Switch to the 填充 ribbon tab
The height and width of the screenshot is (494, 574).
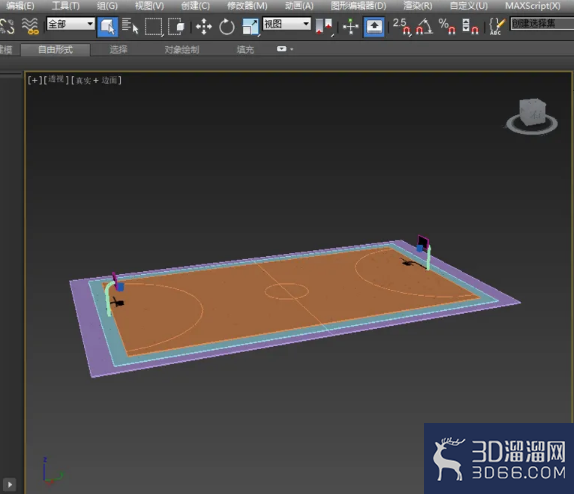[245, 49]
